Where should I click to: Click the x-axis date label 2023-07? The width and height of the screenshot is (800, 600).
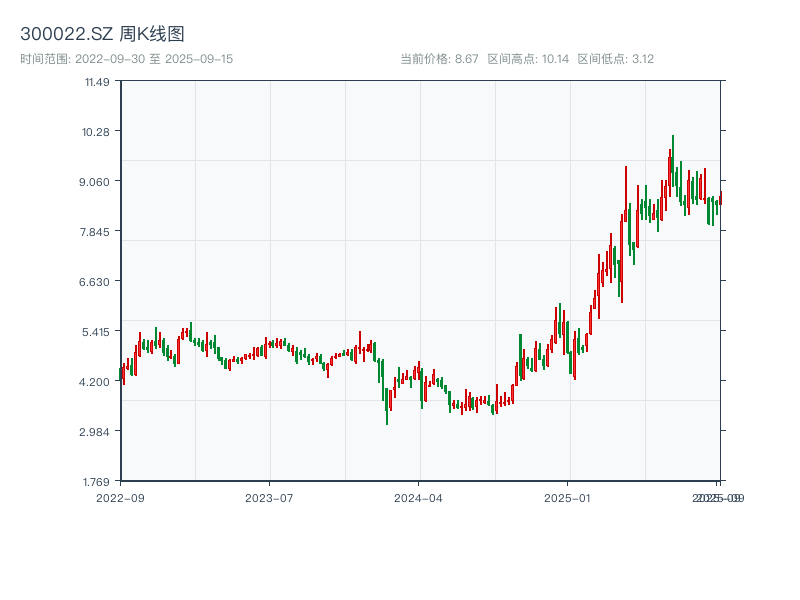pos(269,498)
